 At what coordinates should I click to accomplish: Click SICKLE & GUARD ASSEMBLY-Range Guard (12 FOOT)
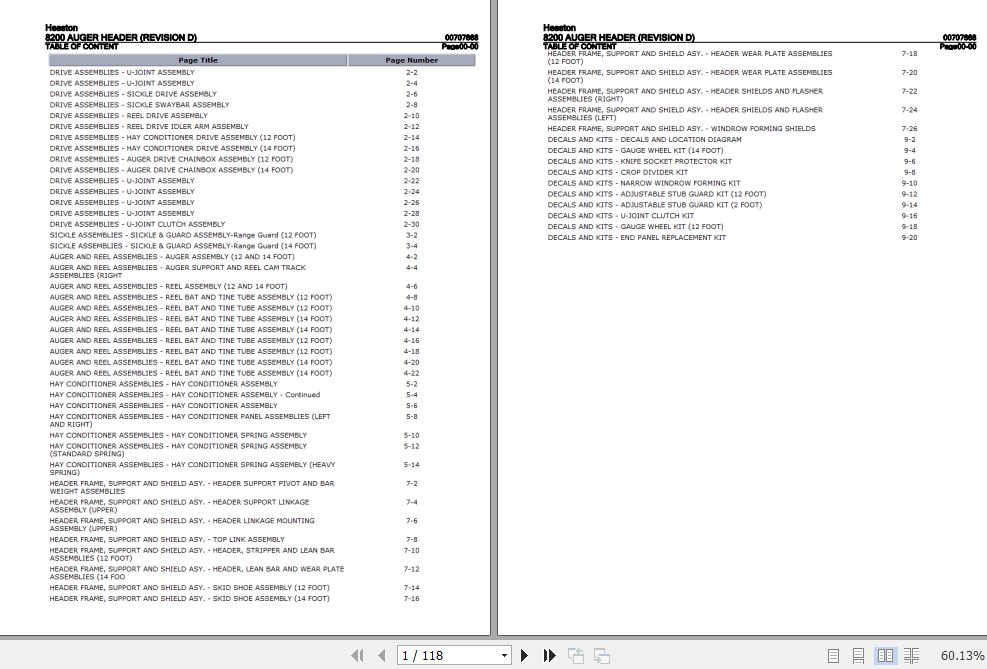click(x=183, y=235)
